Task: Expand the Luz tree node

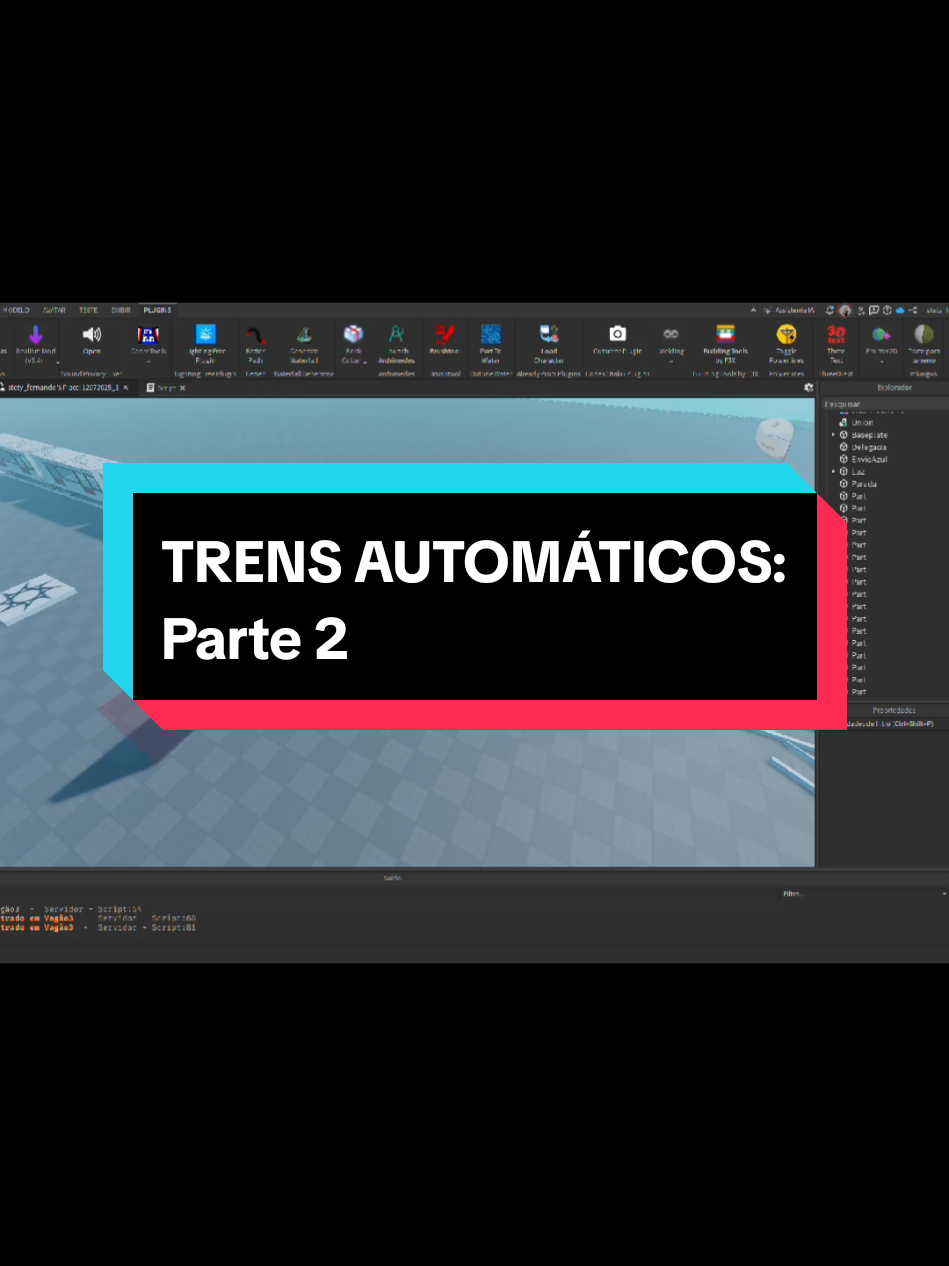Action: 833,471
